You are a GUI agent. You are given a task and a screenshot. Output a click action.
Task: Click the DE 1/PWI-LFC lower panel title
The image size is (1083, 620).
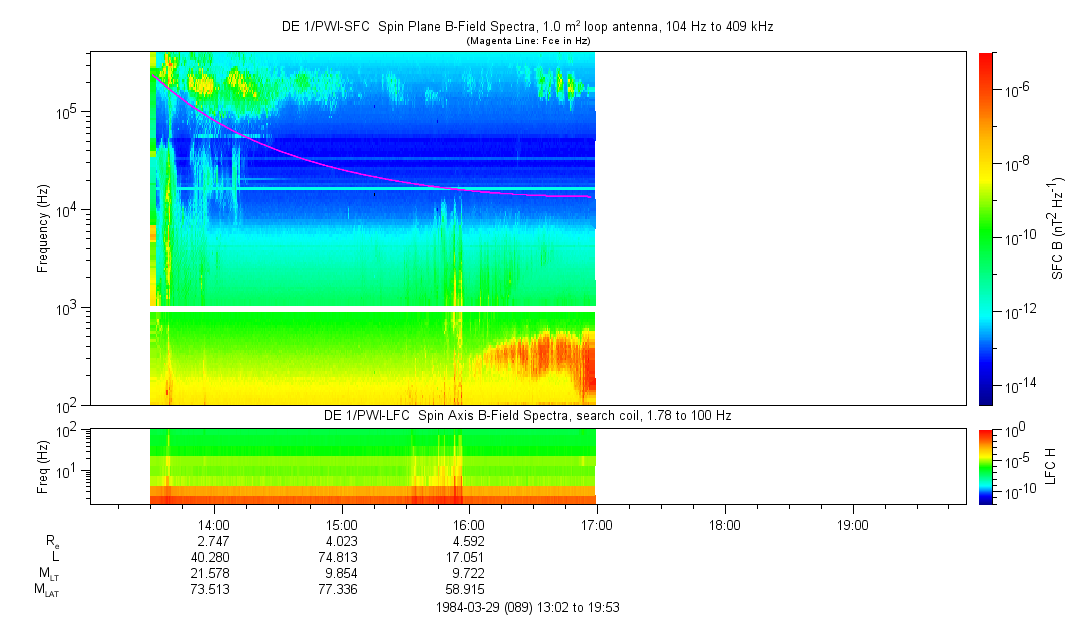[526, 415]
